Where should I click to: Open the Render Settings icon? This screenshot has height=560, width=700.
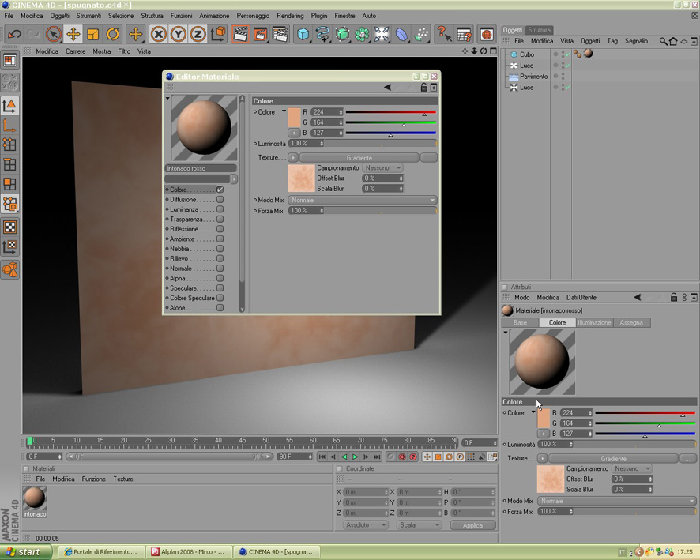tap(280, 34)
